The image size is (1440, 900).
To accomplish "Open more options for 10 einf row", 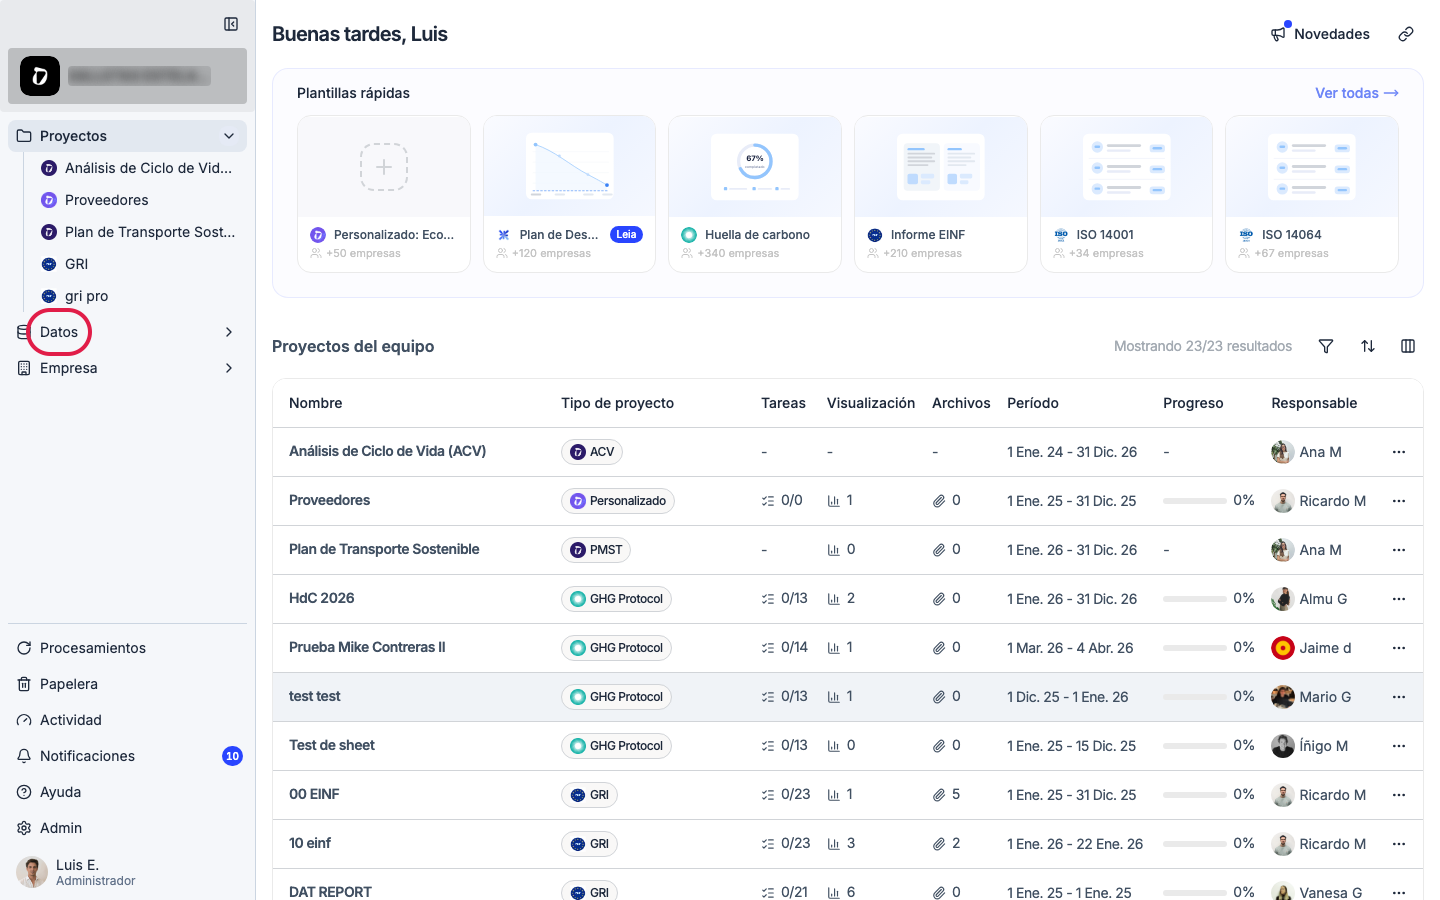I will tap(1399, 844).
